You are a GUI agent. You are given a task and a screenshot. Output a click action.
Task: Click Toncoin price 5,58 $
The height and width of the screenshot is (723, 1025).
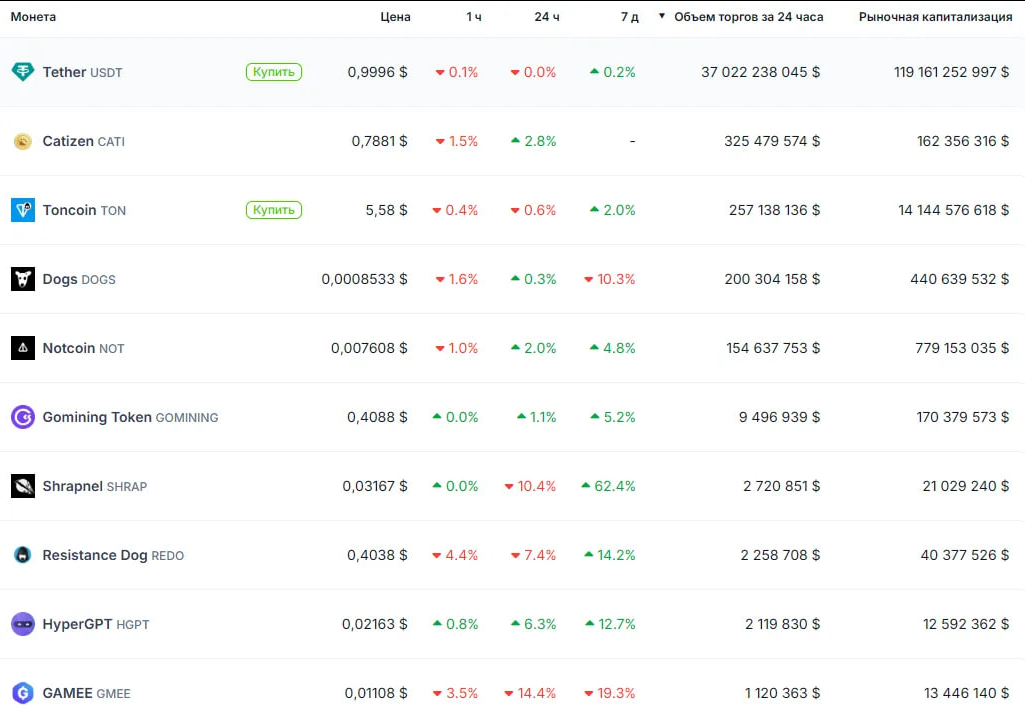click(x=386, y=210)
